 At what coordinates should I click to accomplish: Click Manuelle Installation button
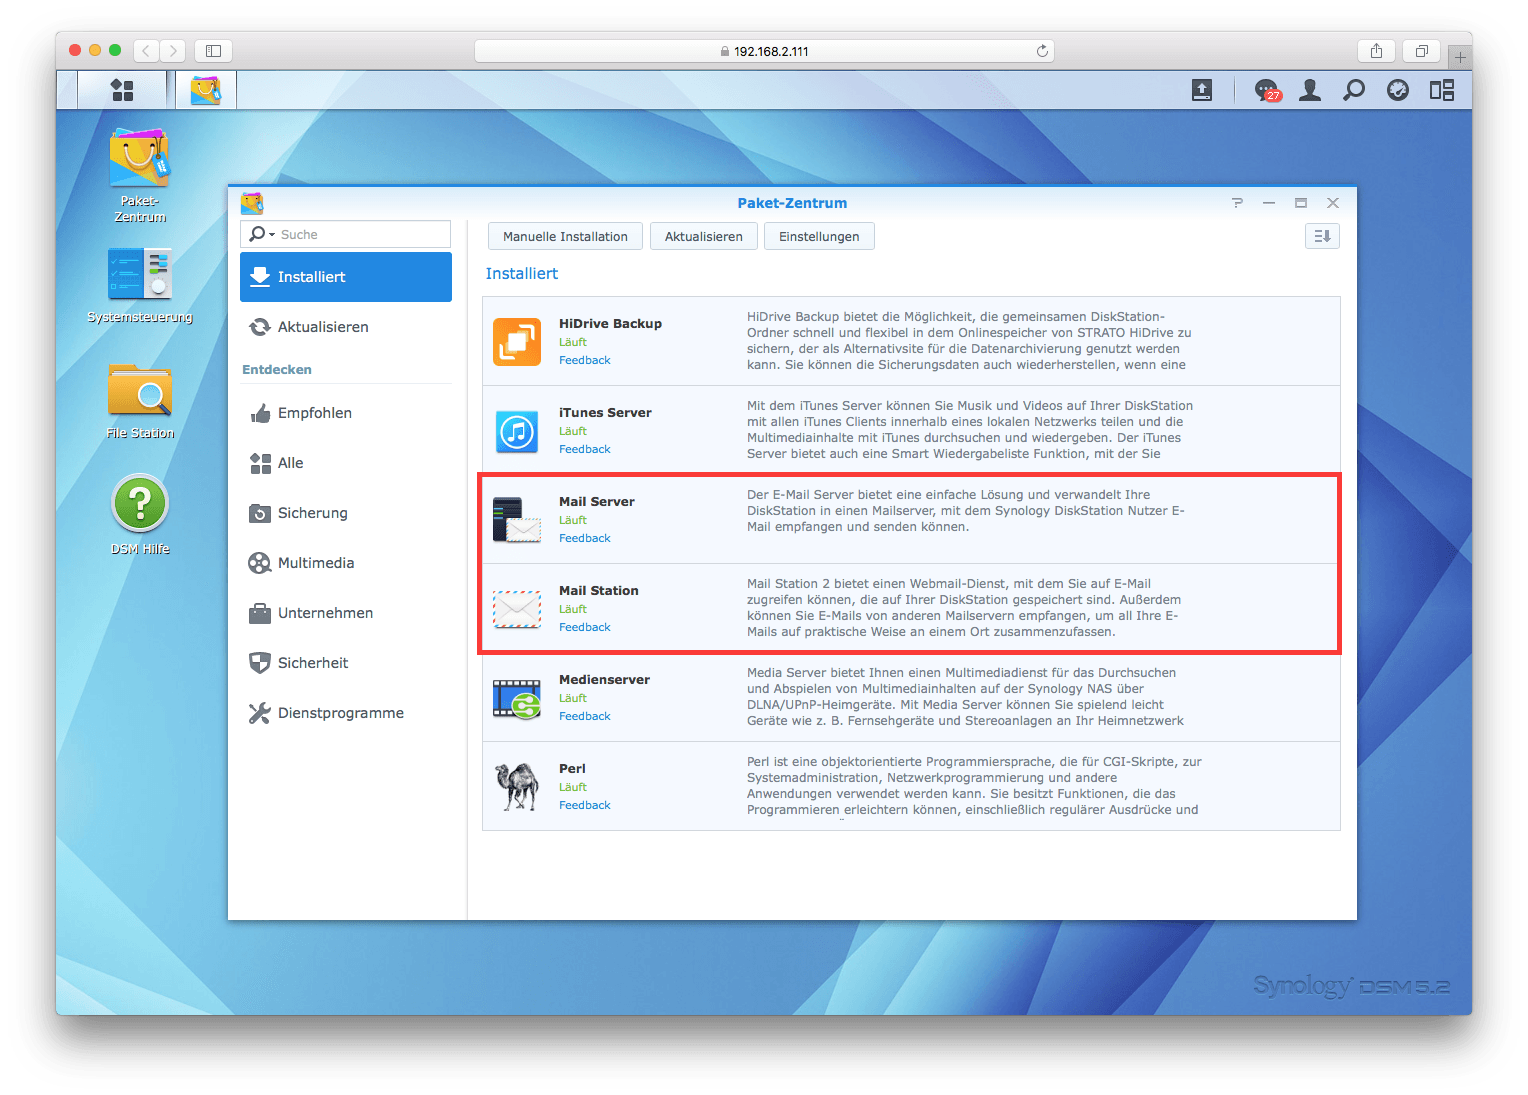pyautogui.click(x=565, y=236)
